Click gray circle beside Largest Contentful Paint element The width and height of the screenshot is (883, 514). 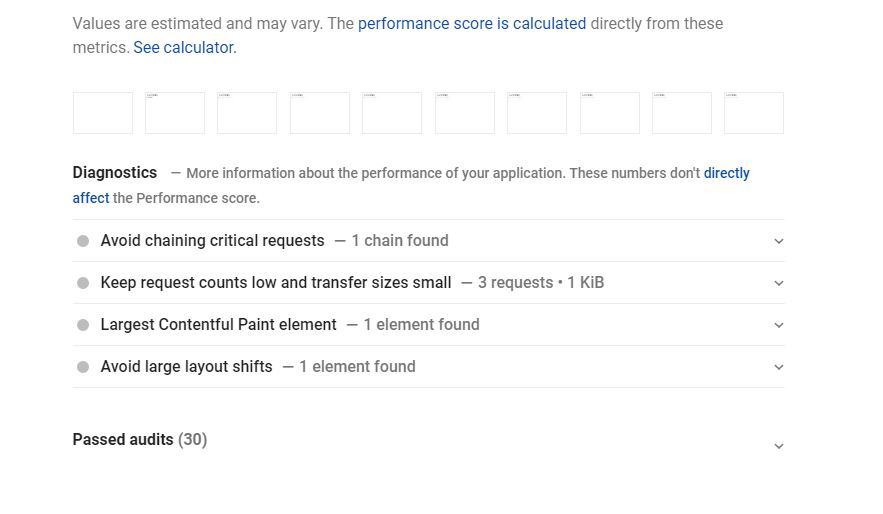coord(83,325)
